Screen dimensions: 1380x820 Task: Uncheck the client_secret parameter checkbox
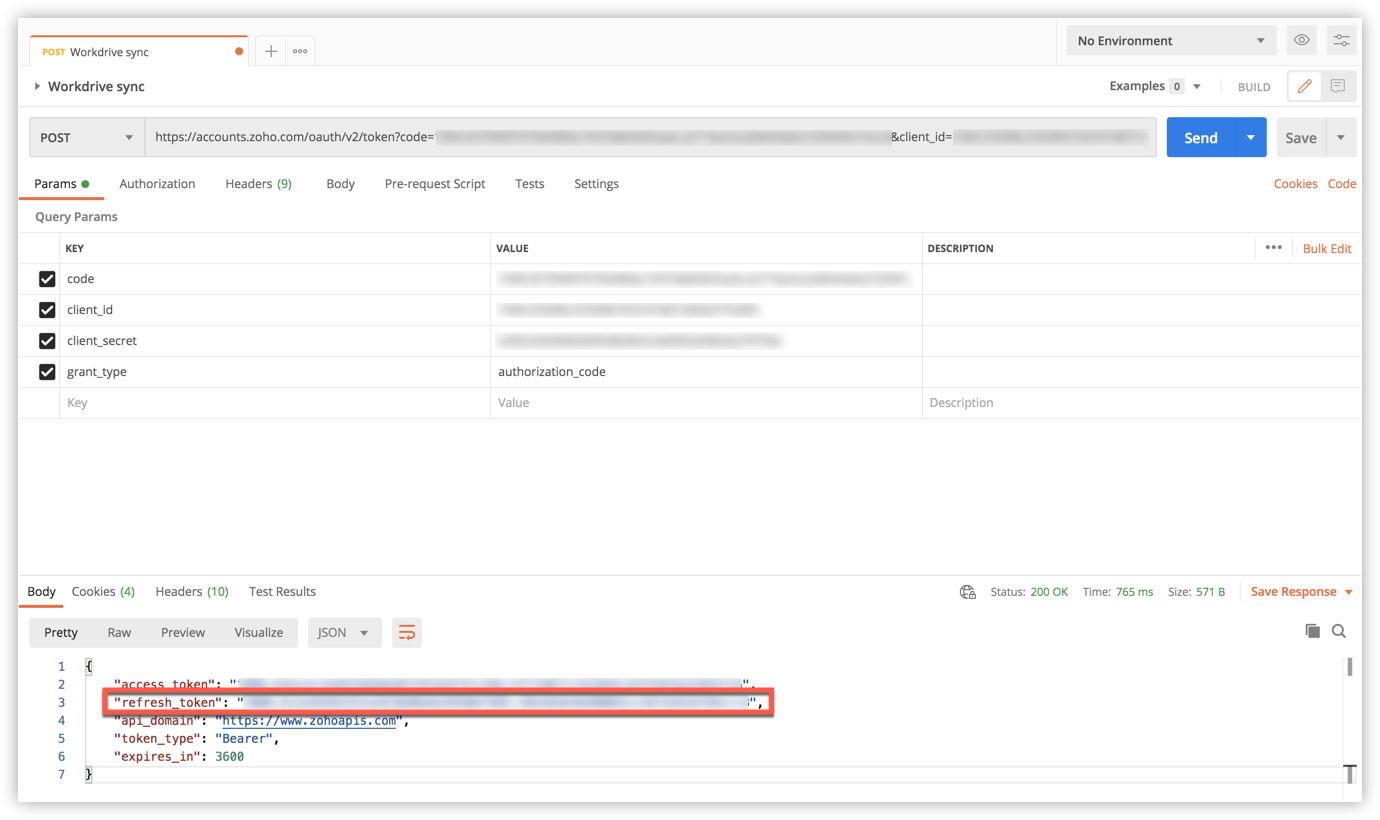pyautogui.click(x=47, y=341)
